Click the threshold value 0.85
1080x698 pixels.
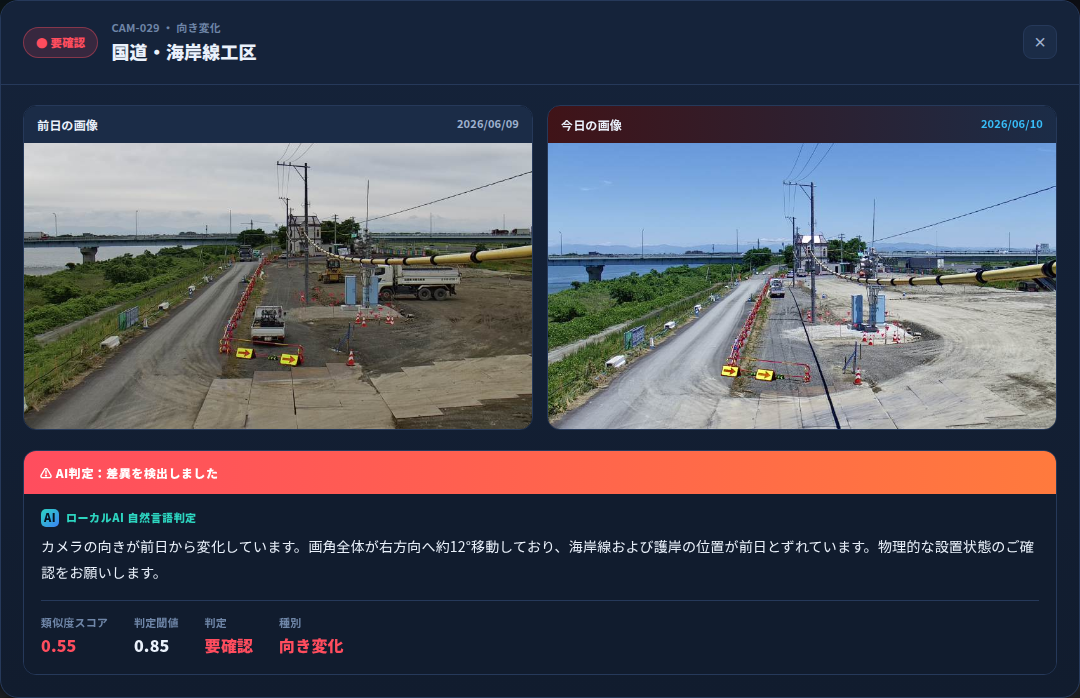pos(152,646)
